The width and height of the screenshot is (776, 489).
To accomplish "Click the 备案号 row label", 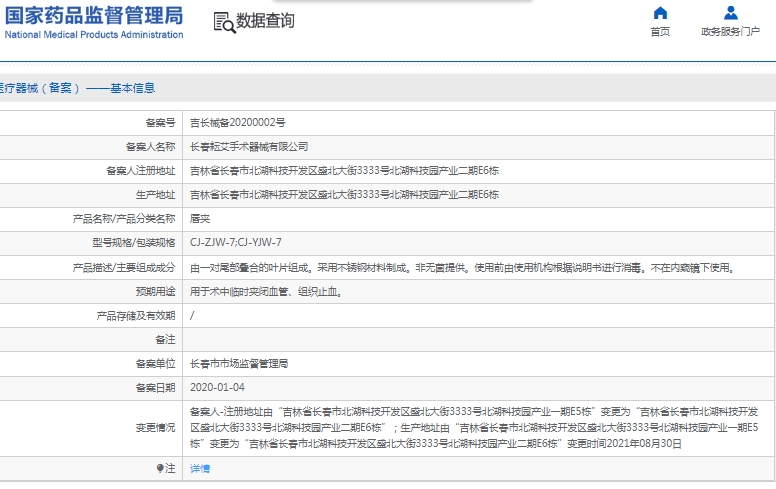I will pyautogui.click(x=160, y=122).
